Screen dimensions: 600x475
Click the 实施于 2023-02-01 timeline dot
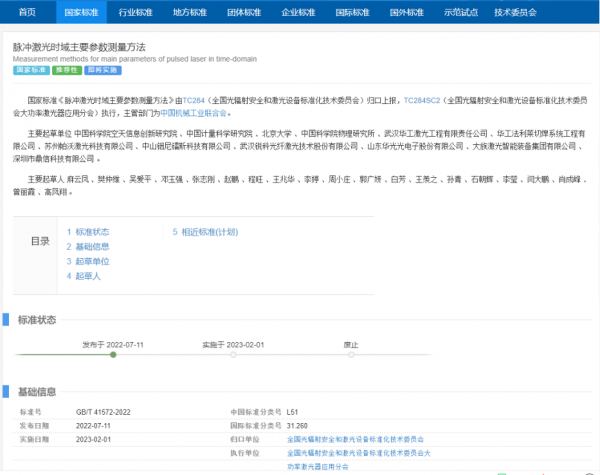pyautogui.click(x=233, y=354)
